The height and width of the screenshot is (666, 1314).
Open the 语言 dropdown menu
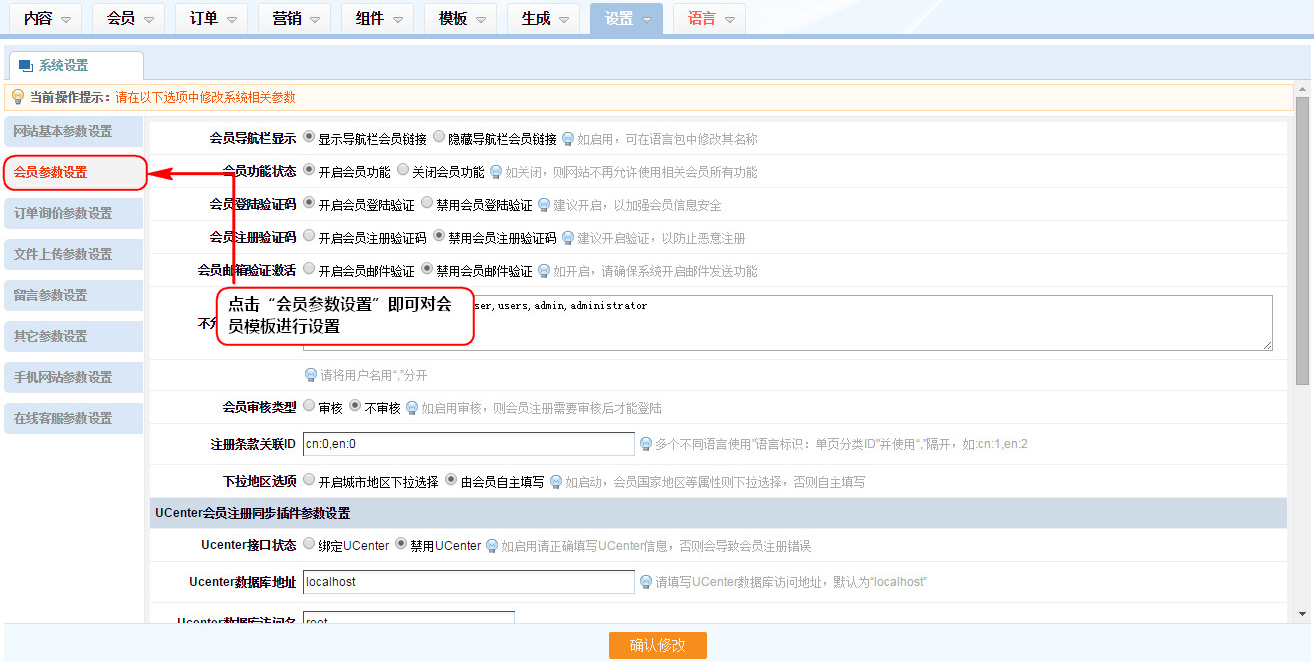click(710, 19)
